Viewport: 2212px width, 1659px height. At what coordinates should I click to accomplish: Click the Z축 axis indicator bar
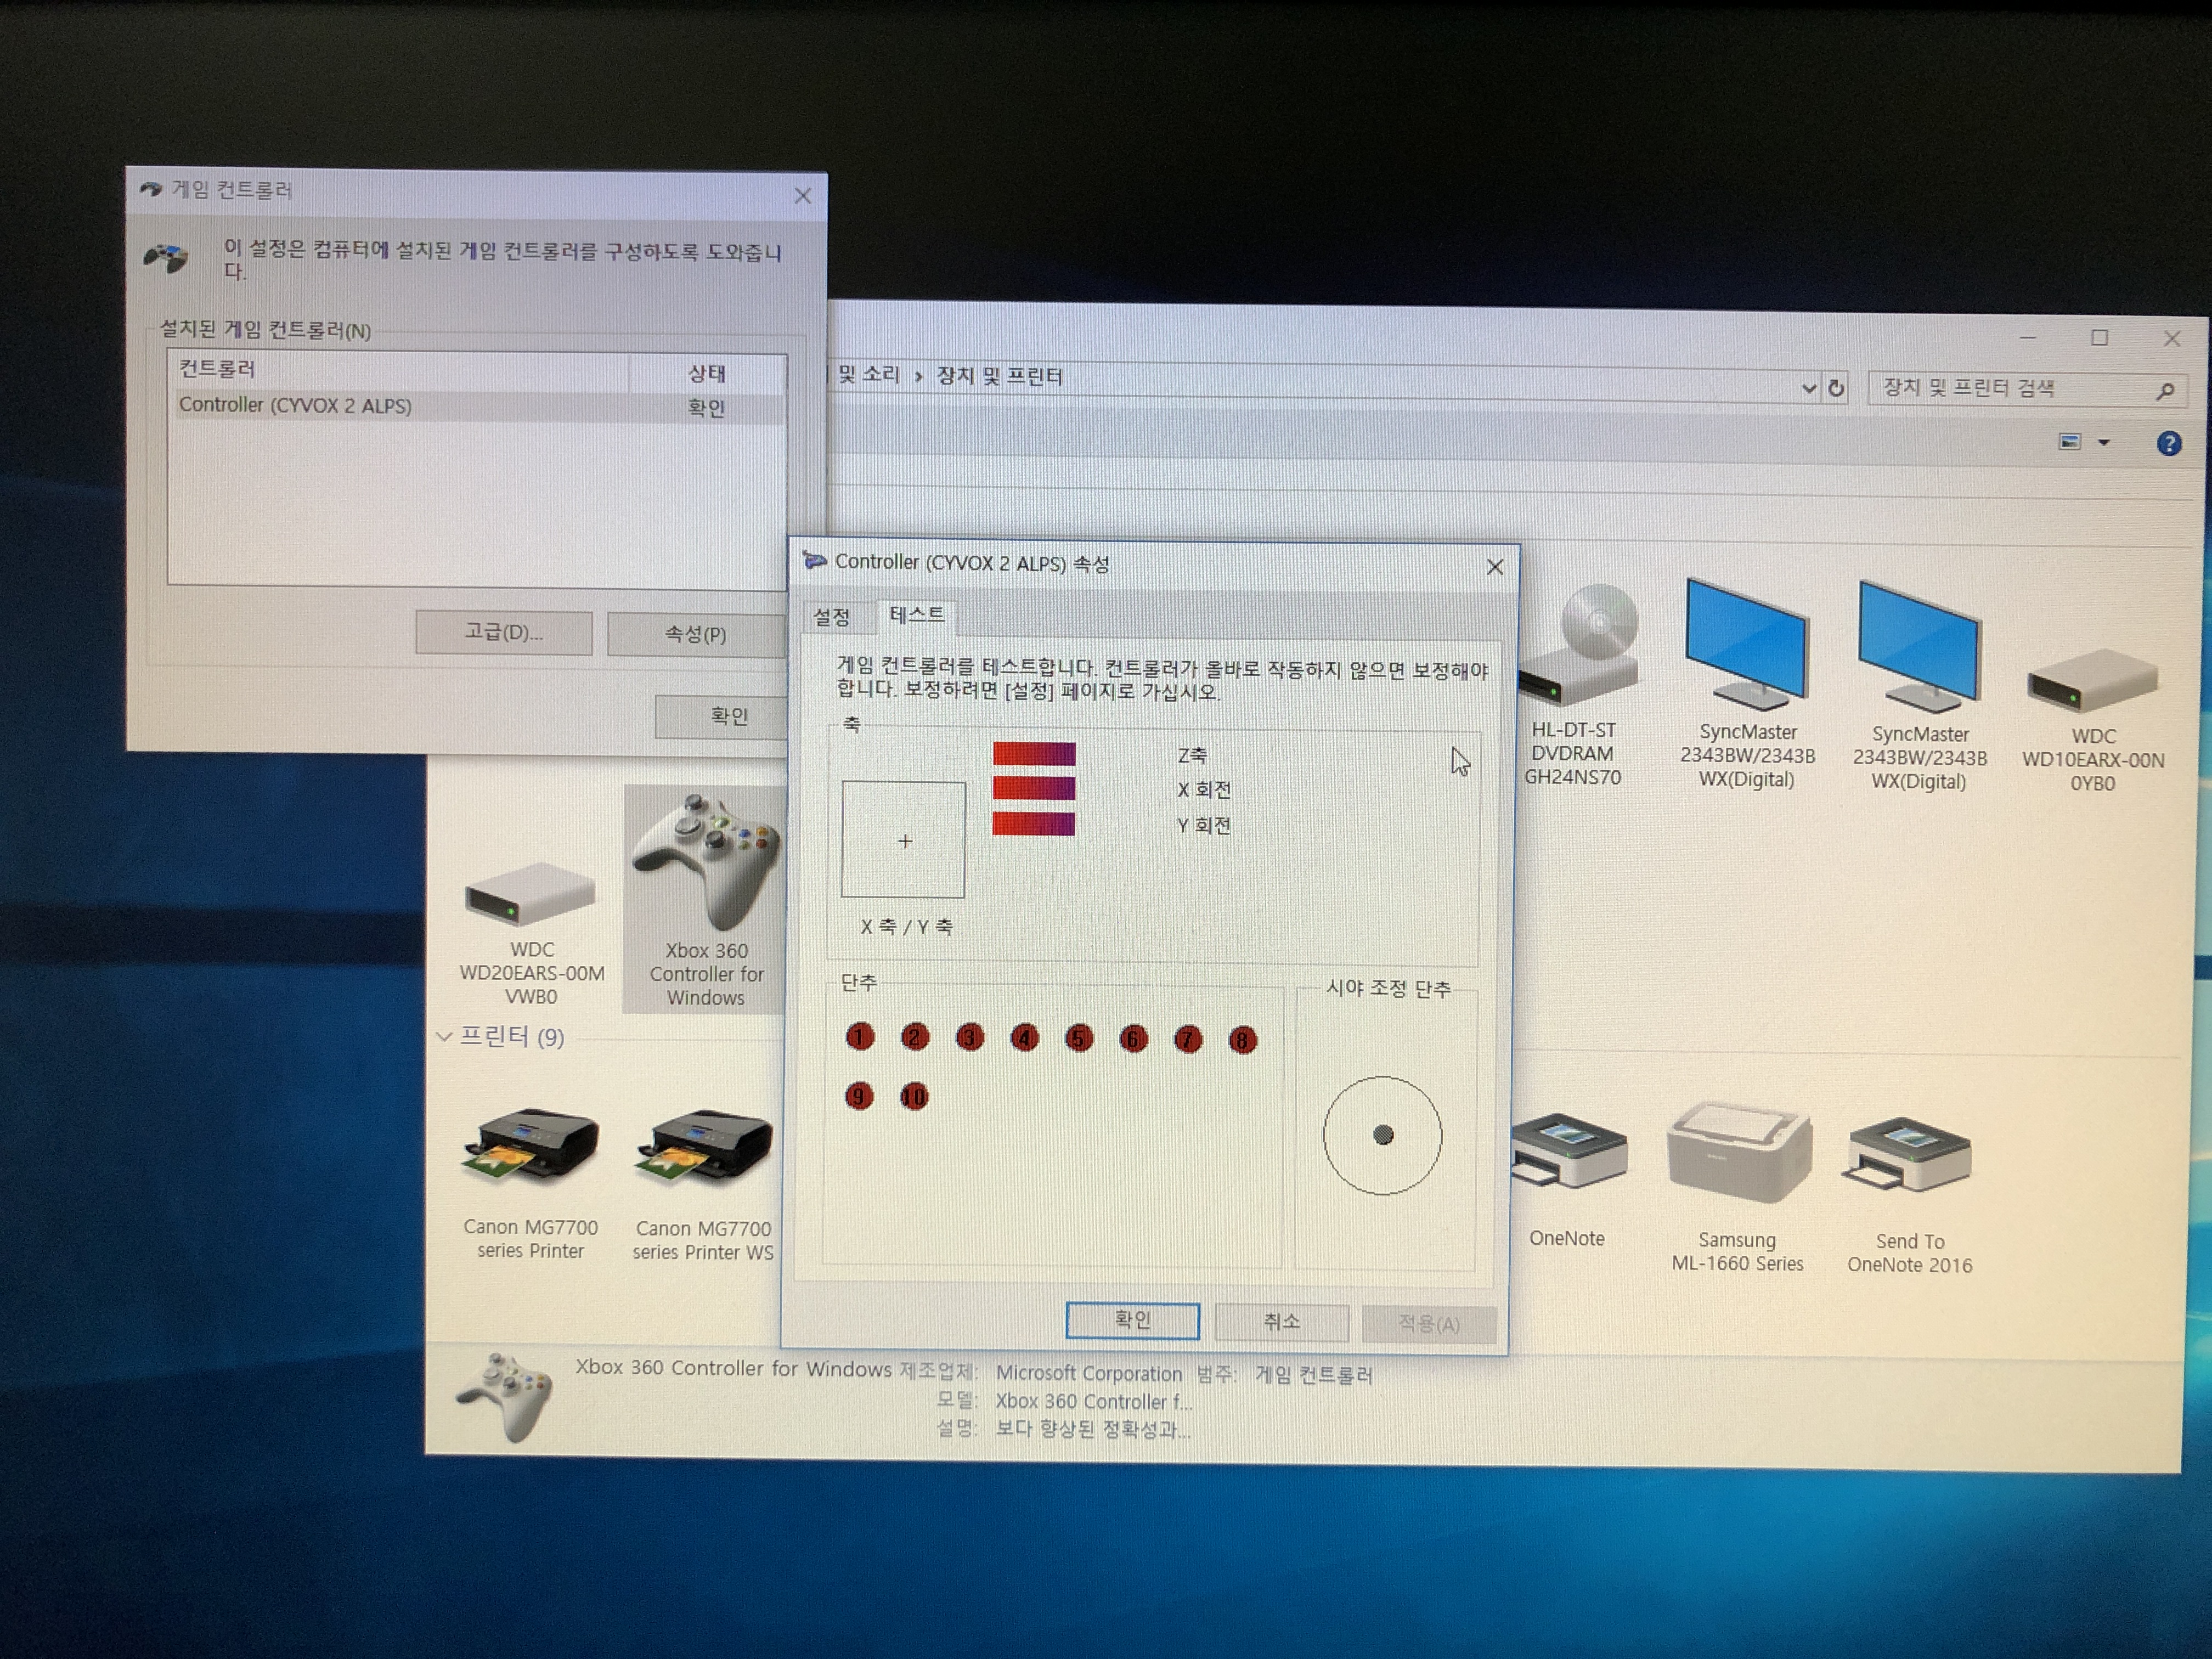point(1034,754)
